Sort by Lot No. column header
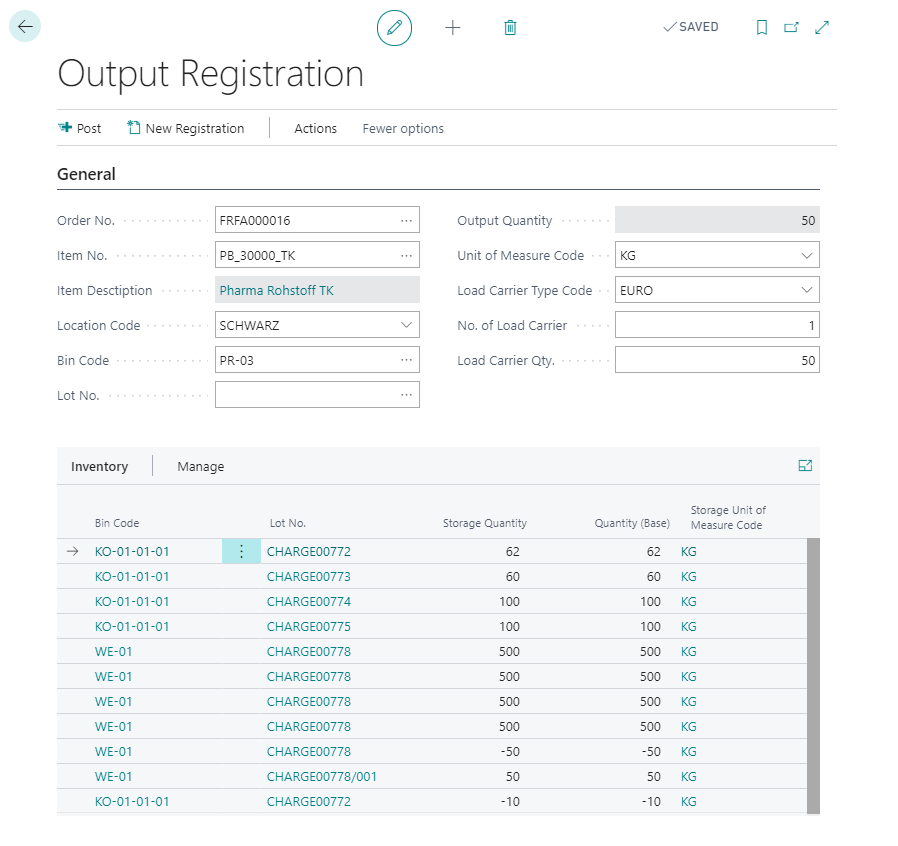Image resolution: width=898 pixels, height=846 pixels. 287,523
